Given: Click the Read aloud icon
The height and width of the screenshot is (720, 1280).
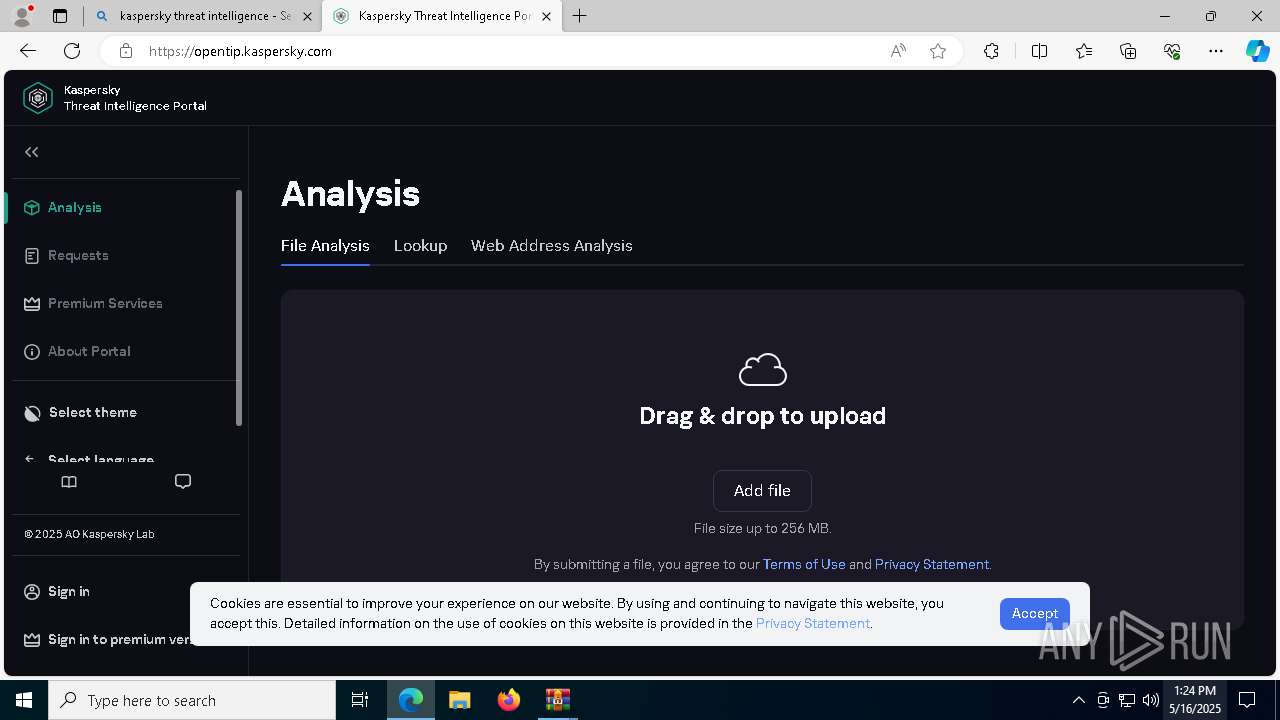Looking at the screenshot, I should (x=898, y=51).
